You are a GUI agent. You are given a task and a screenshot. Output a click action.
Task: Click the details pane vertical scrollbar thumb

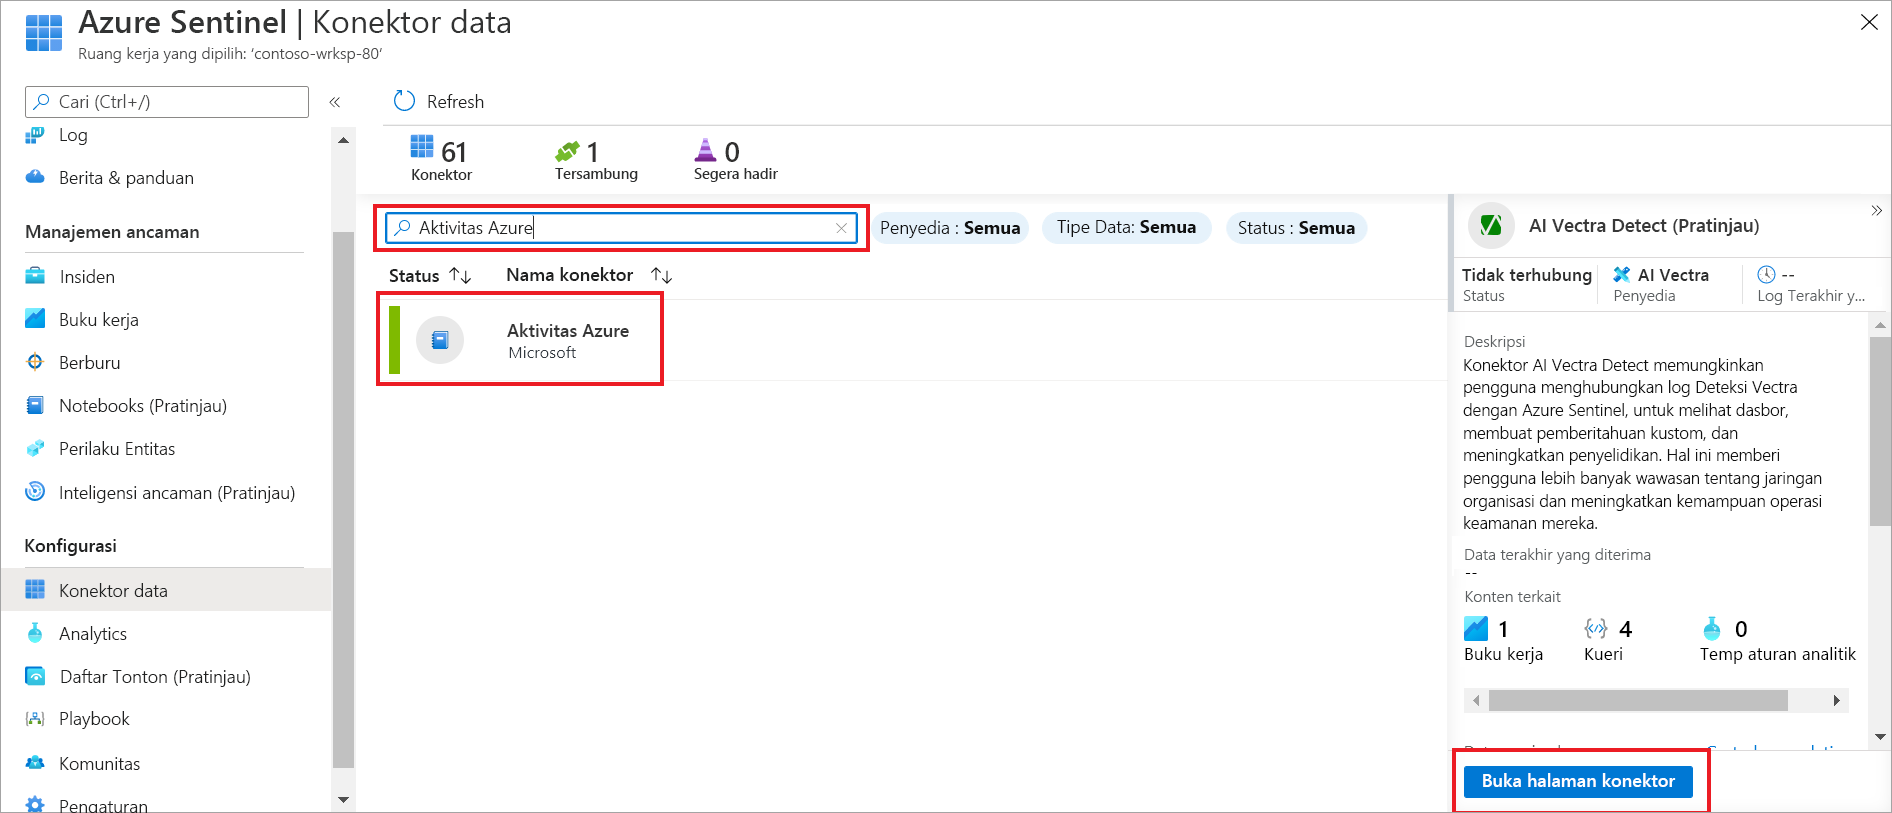[x=1880, y=430]
